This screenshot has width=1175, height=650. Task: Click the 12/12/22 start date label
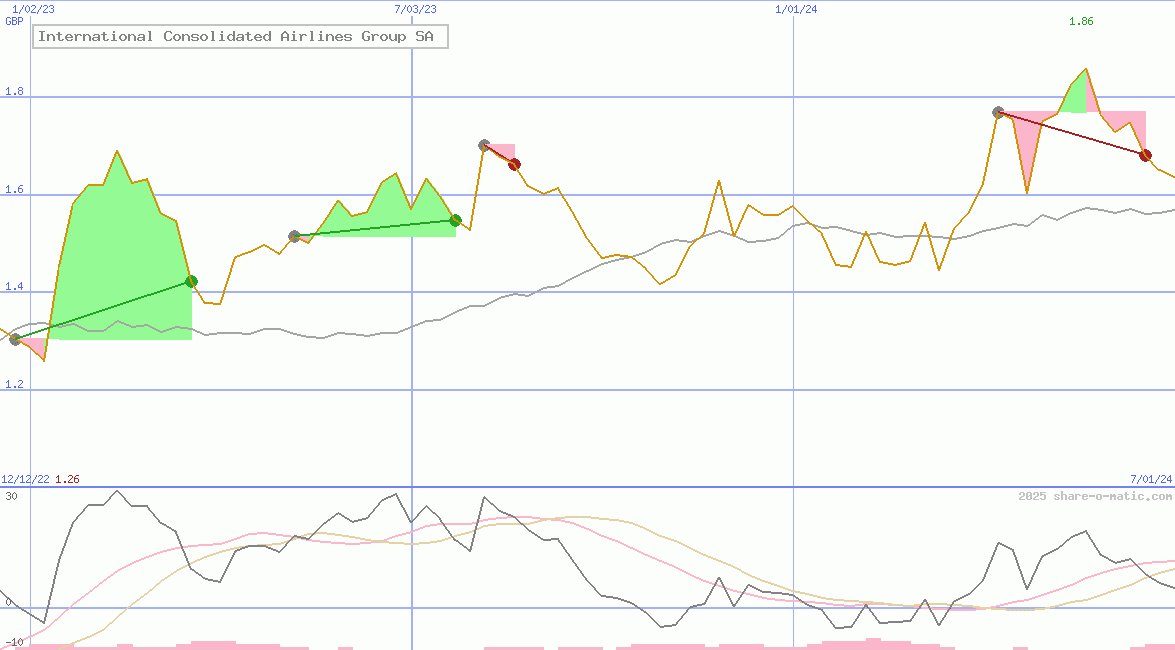click(25, 479)
